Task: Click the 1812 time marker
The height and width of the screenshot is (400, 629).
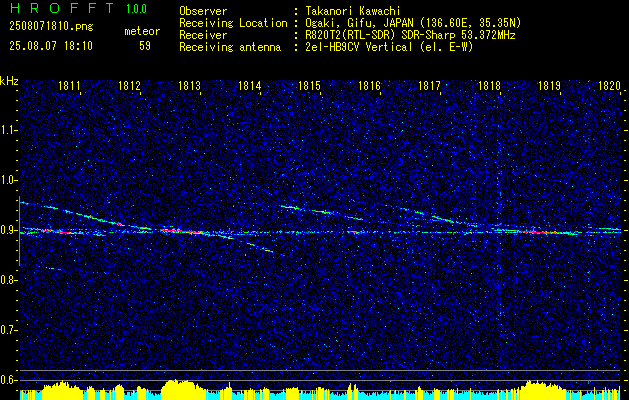Action: [x=129, y=86]
